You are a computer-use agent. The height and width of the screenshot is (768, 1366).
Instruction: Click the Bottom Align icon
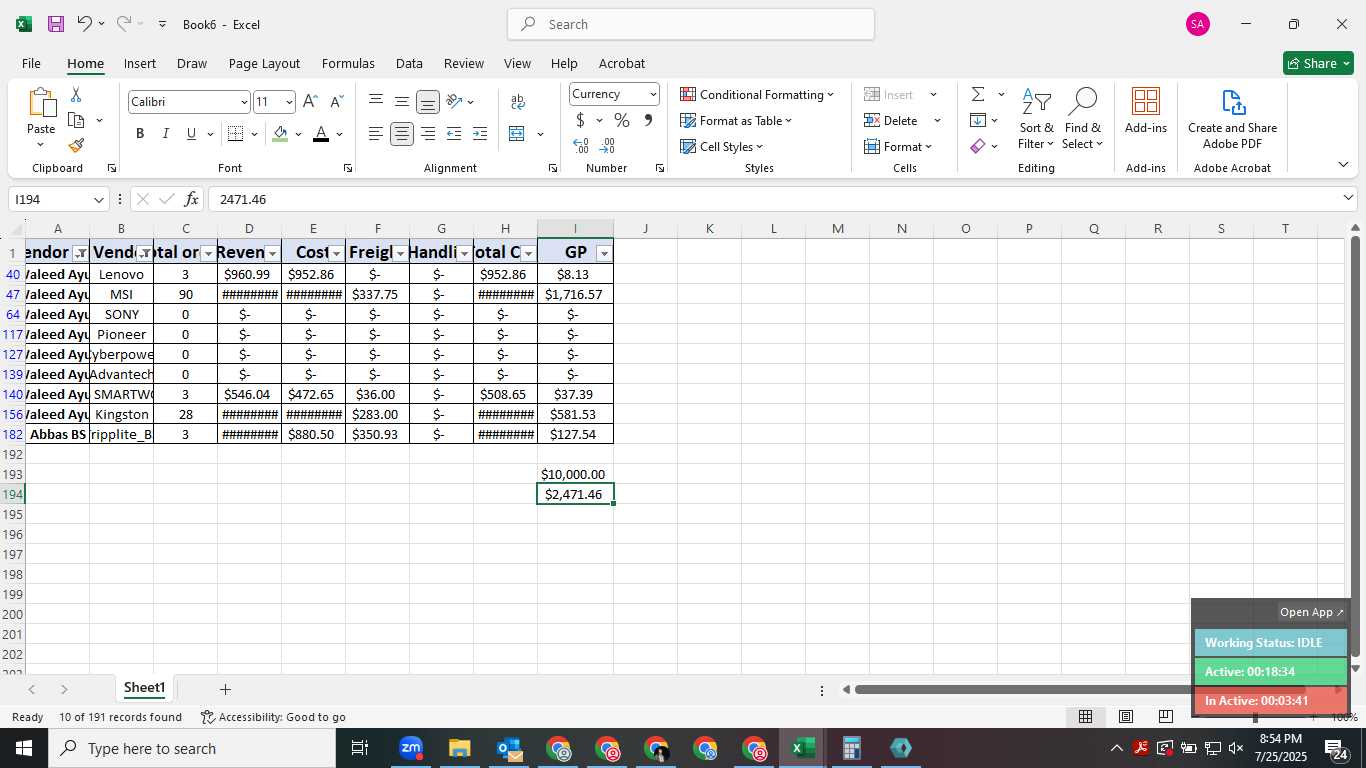[428, 102]
